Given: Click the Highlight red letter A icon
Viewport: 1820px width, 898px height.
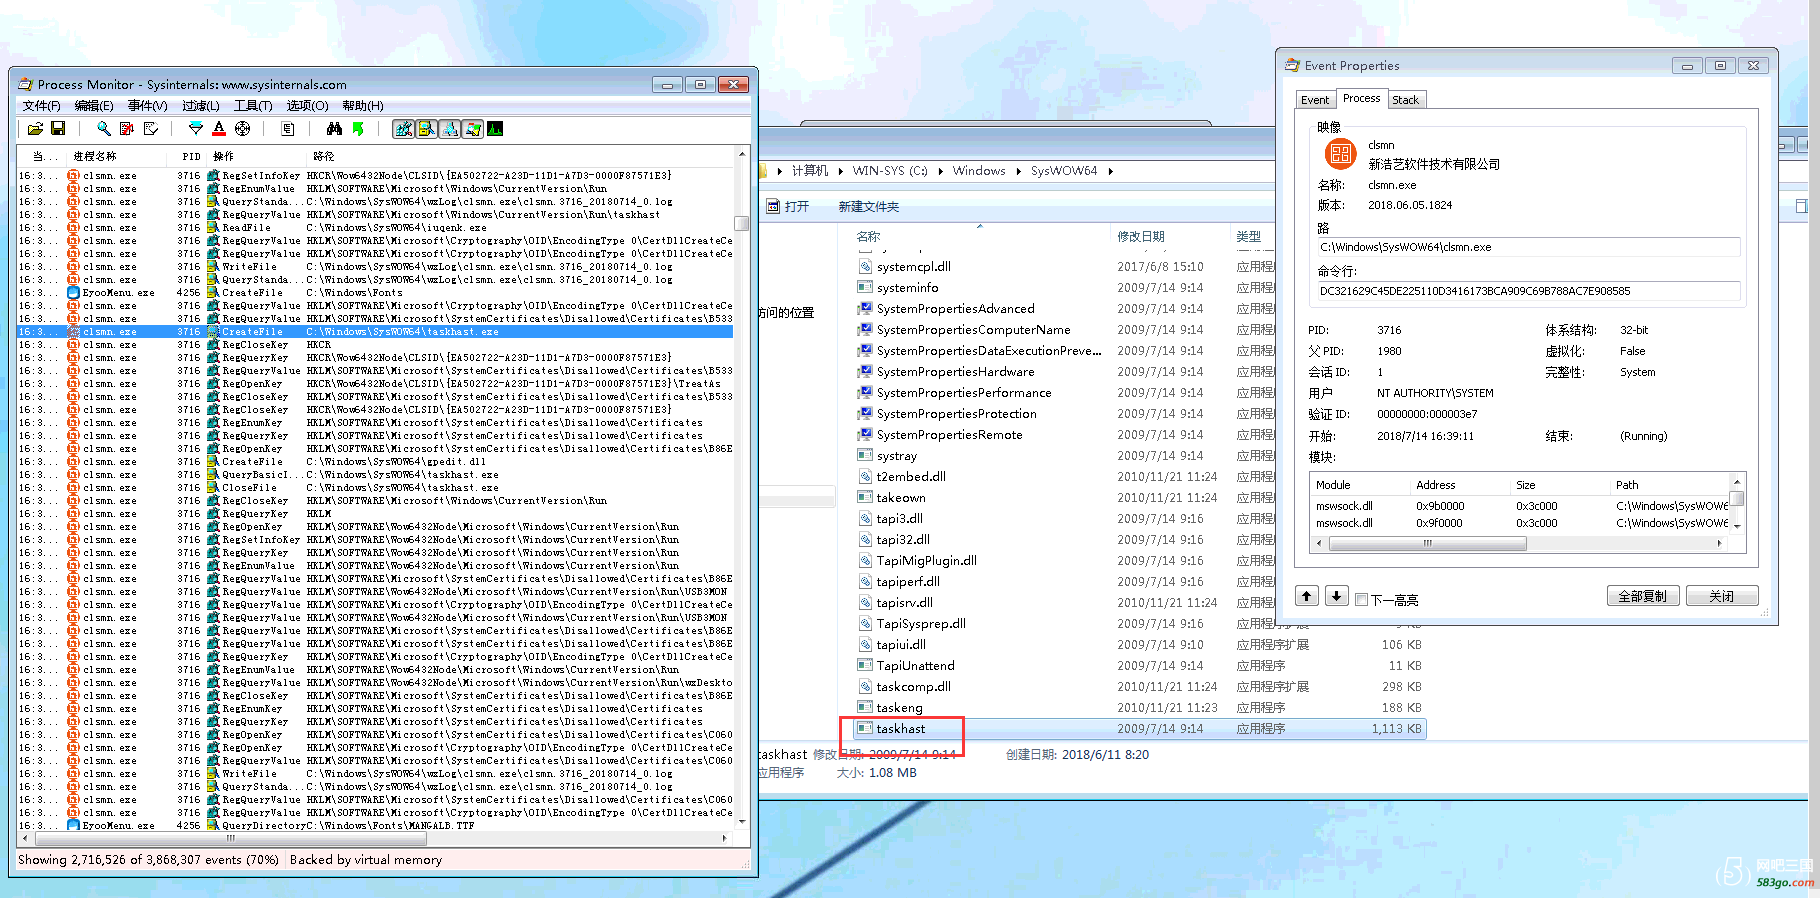Looking at the screenshot, I should pyautogui.click(x=219, y=129).
